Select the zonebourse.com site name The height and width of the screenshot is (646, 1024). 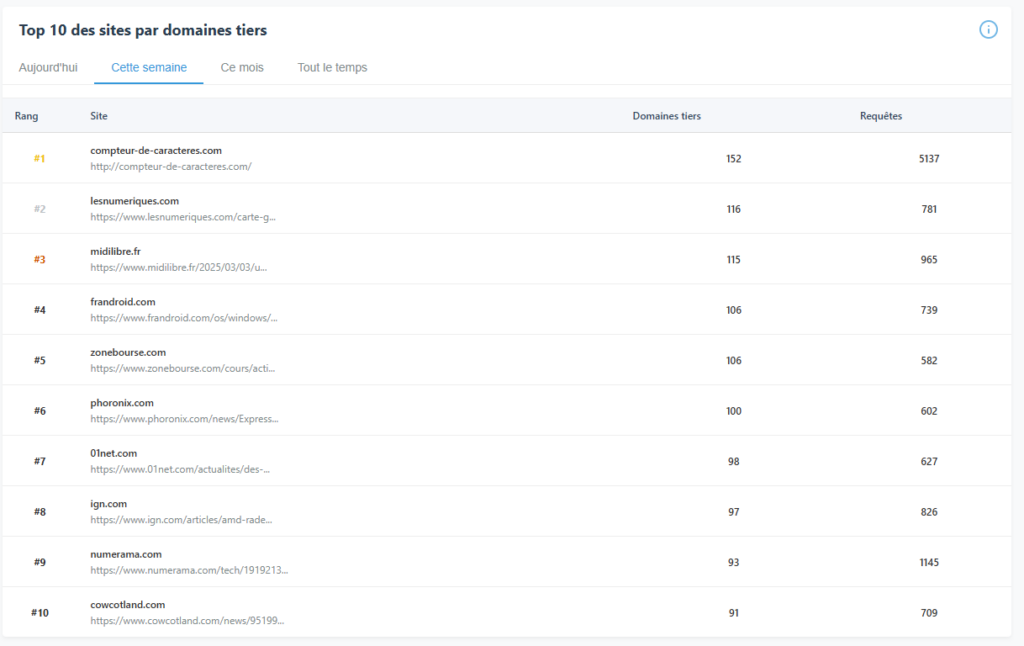(128, 352)
